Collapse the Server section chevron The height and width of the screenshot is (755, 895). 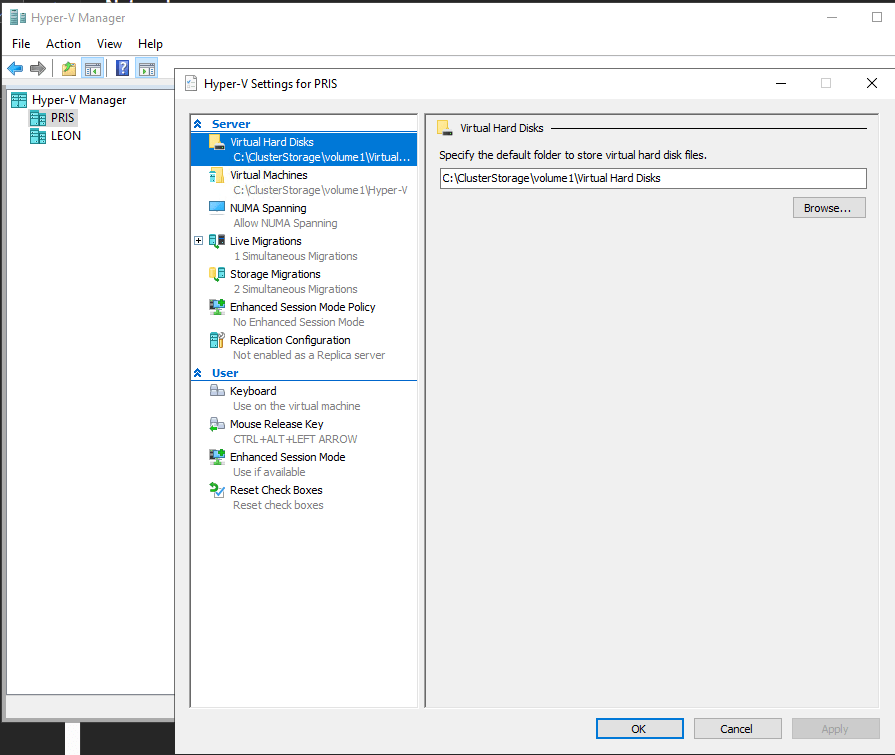[x=198, y=124]
